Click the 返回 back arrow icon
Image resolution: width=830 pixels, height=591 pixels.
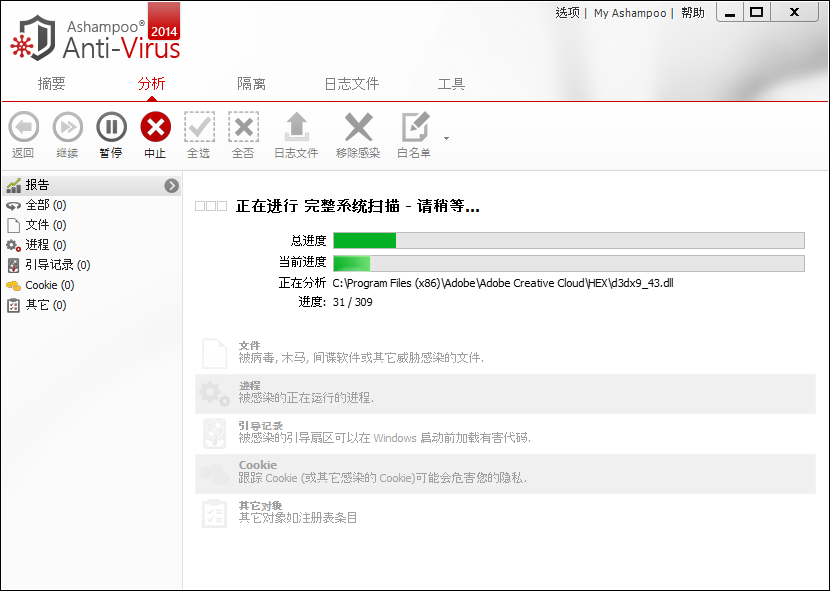[23, 127]
